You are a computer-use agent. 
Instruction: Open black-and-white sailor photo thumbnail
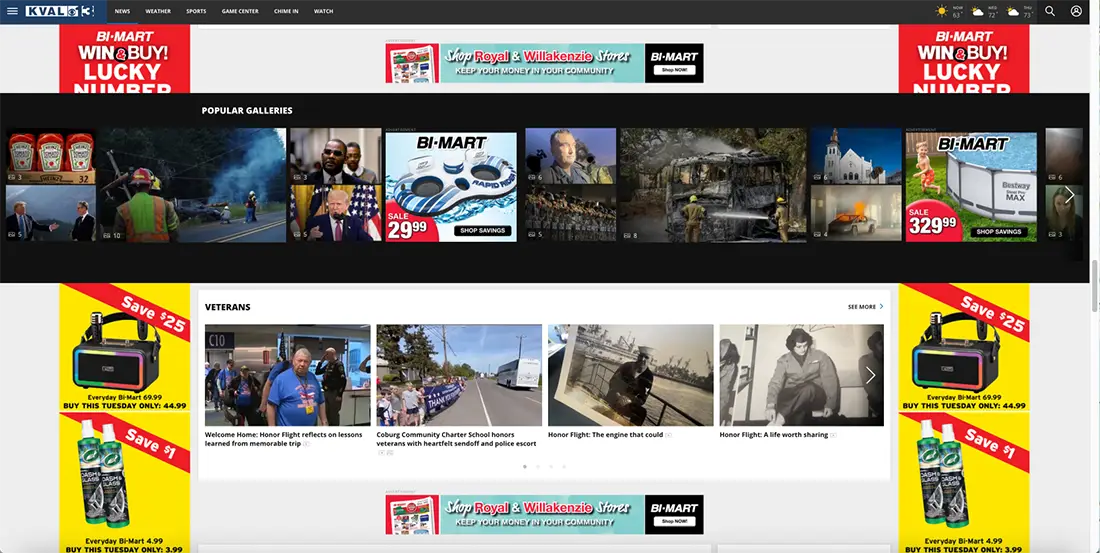[x=631, y=375]
